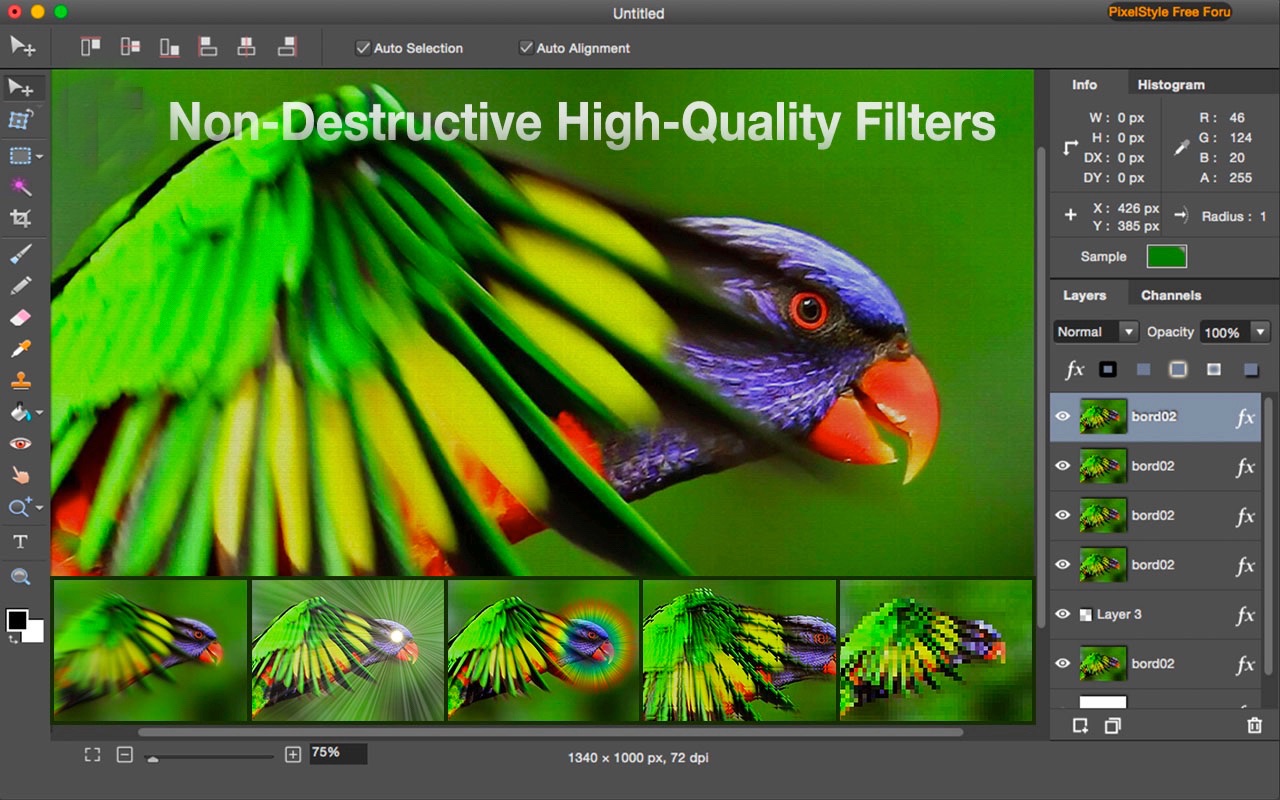This screenshot has width=1280, height=800.
Task: Open the Normal blend mode dropdown
Action: tap(1096, 332)
